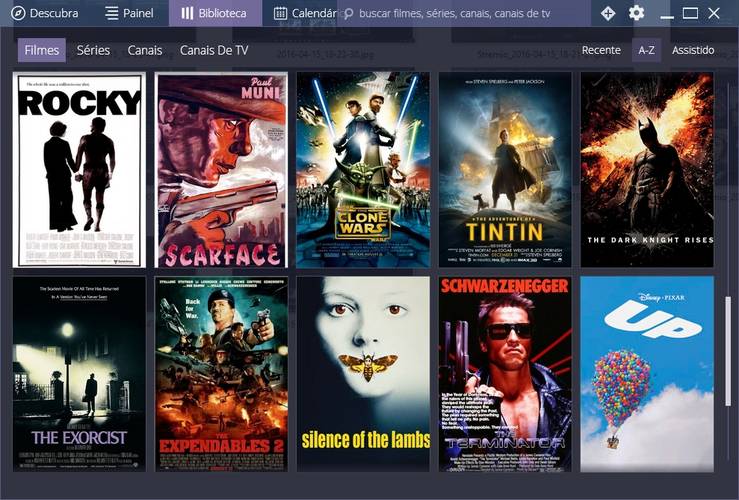Open The Terminator movie poster

505,374
